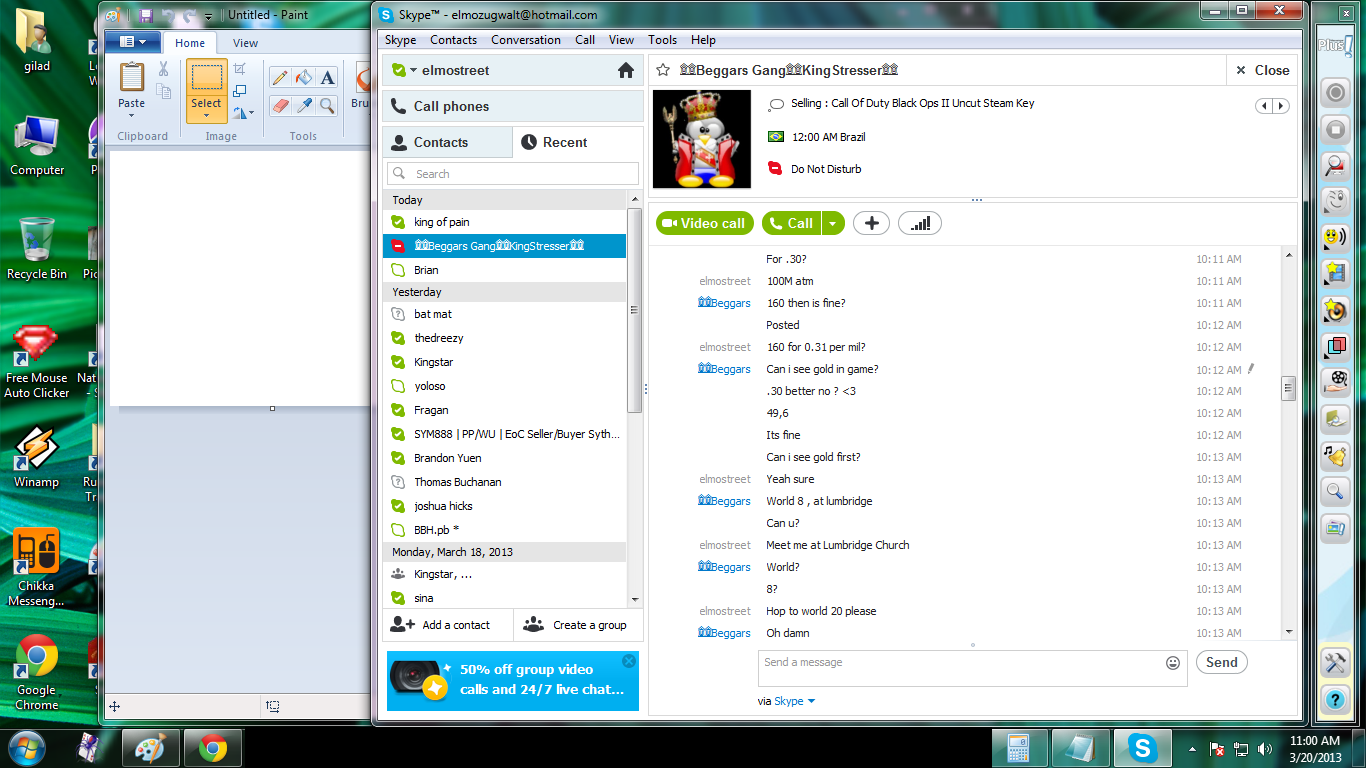Switch to the View tab in Paint

click(x=245, y=43)
